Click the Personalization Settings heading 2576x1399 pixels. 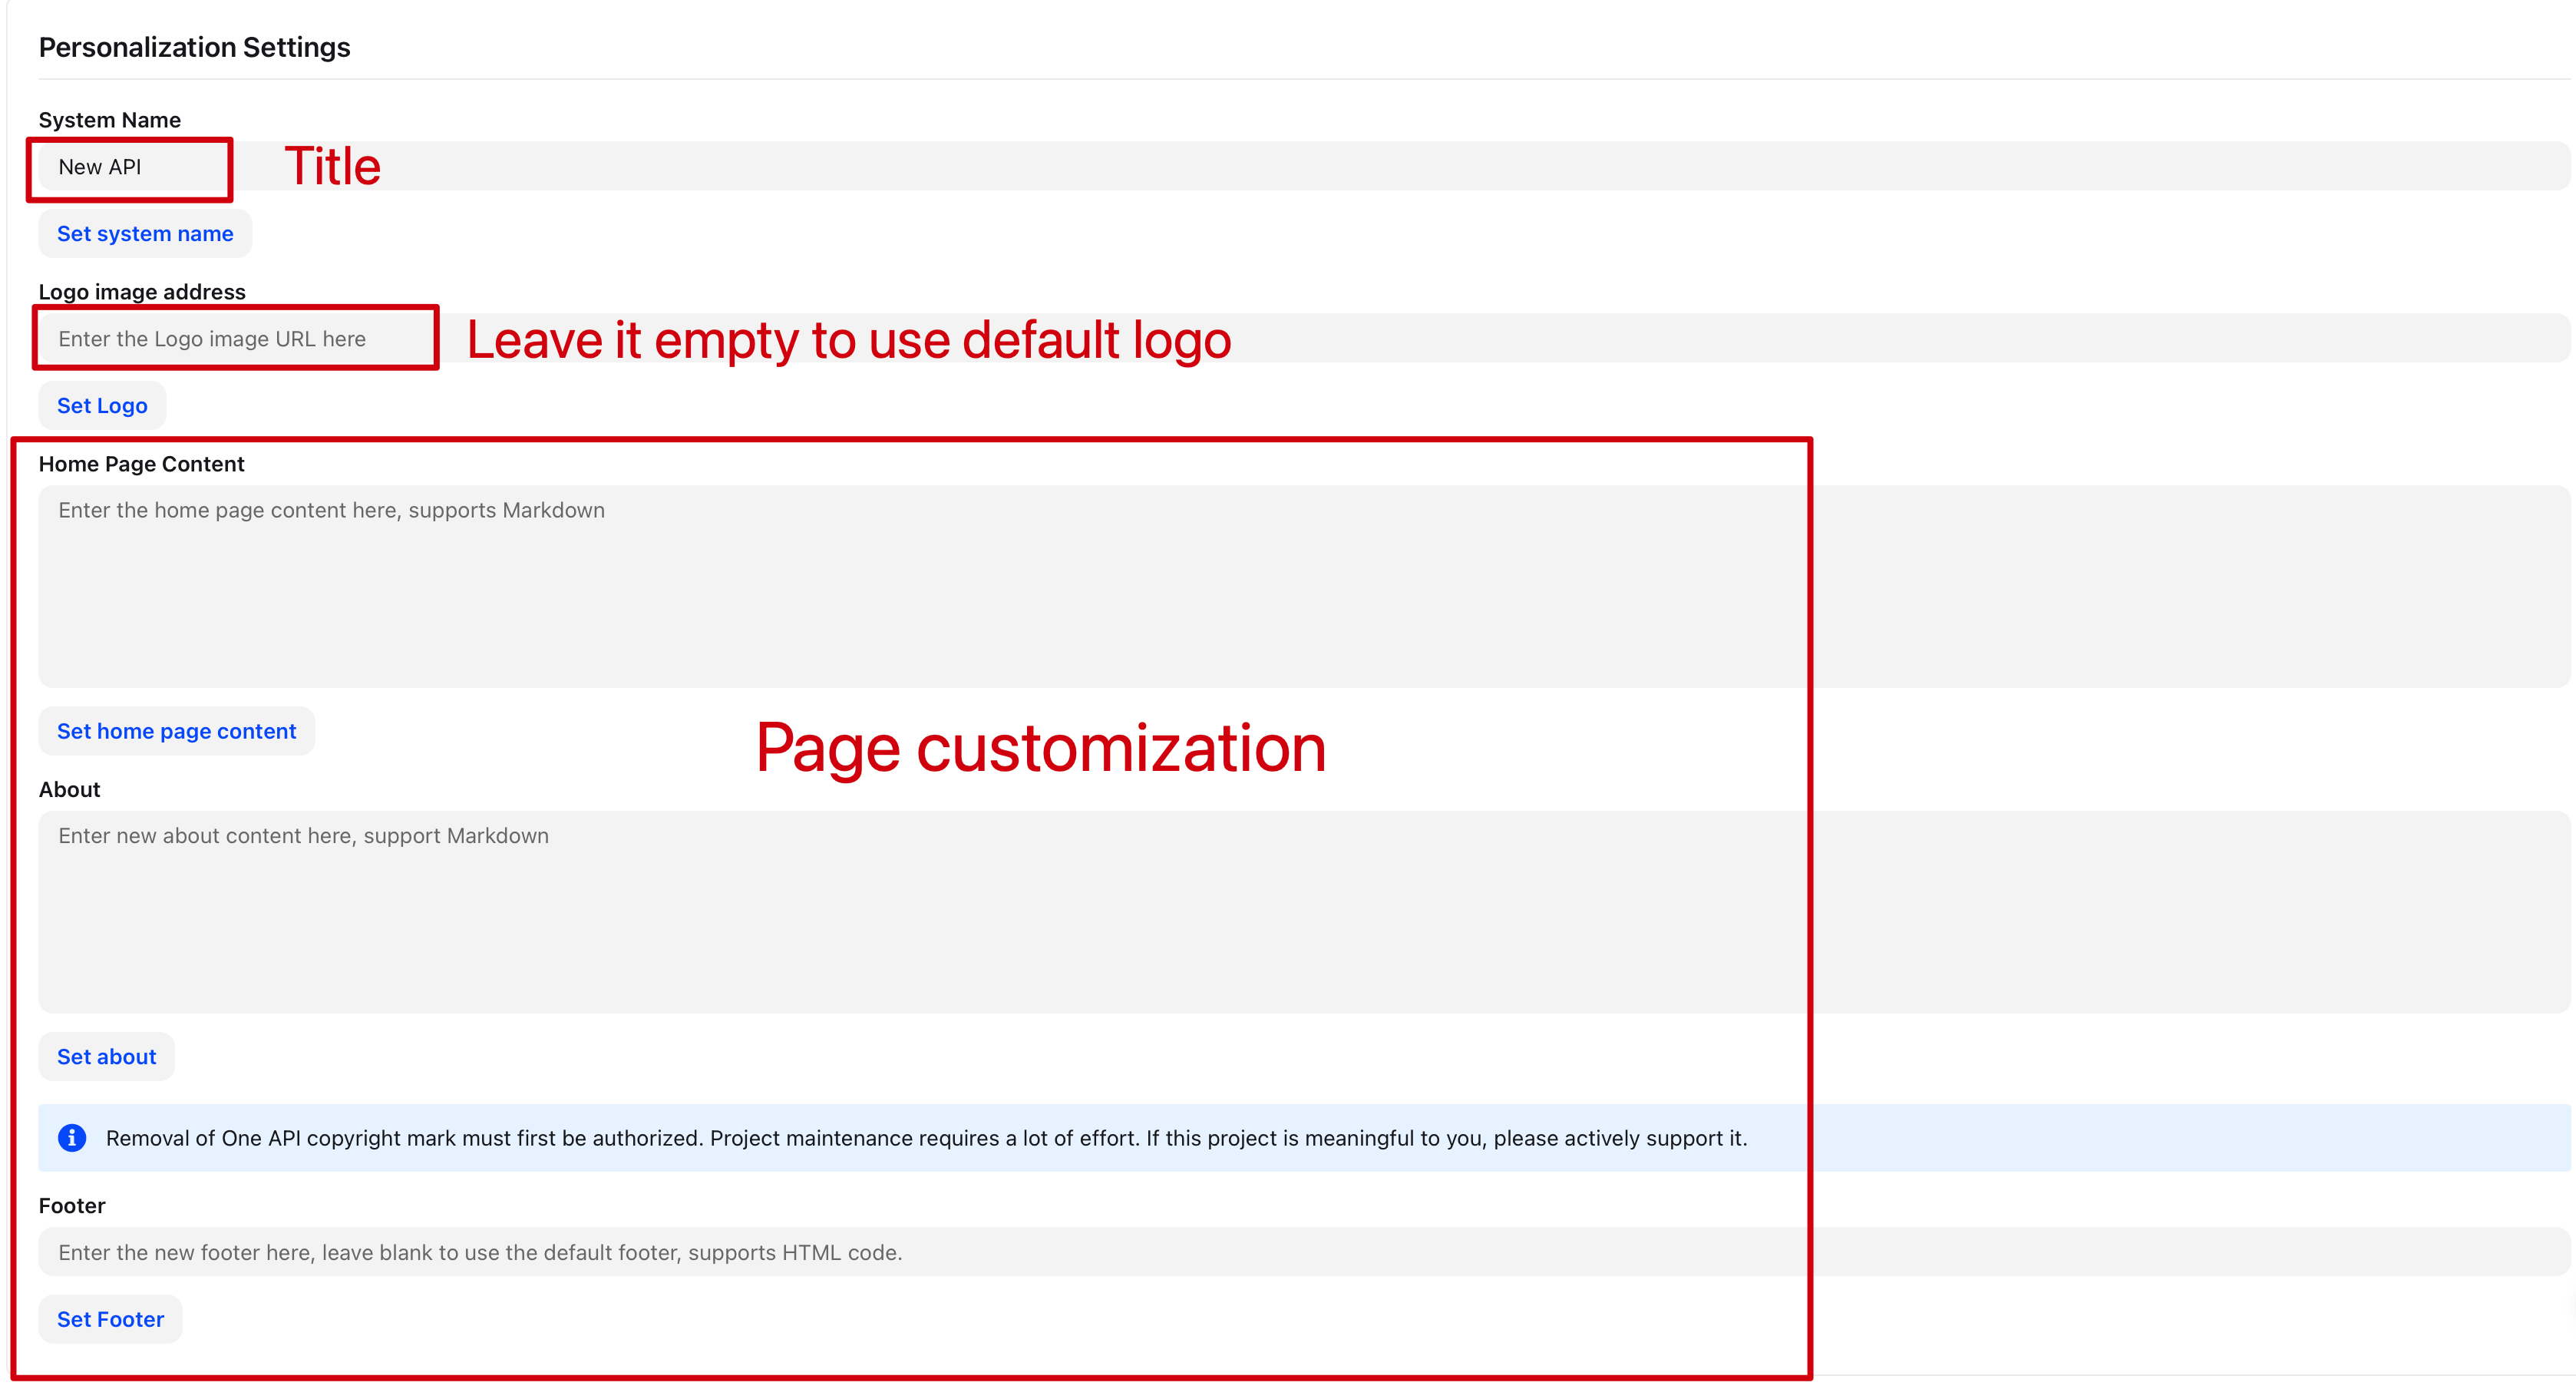click(194, 47)
